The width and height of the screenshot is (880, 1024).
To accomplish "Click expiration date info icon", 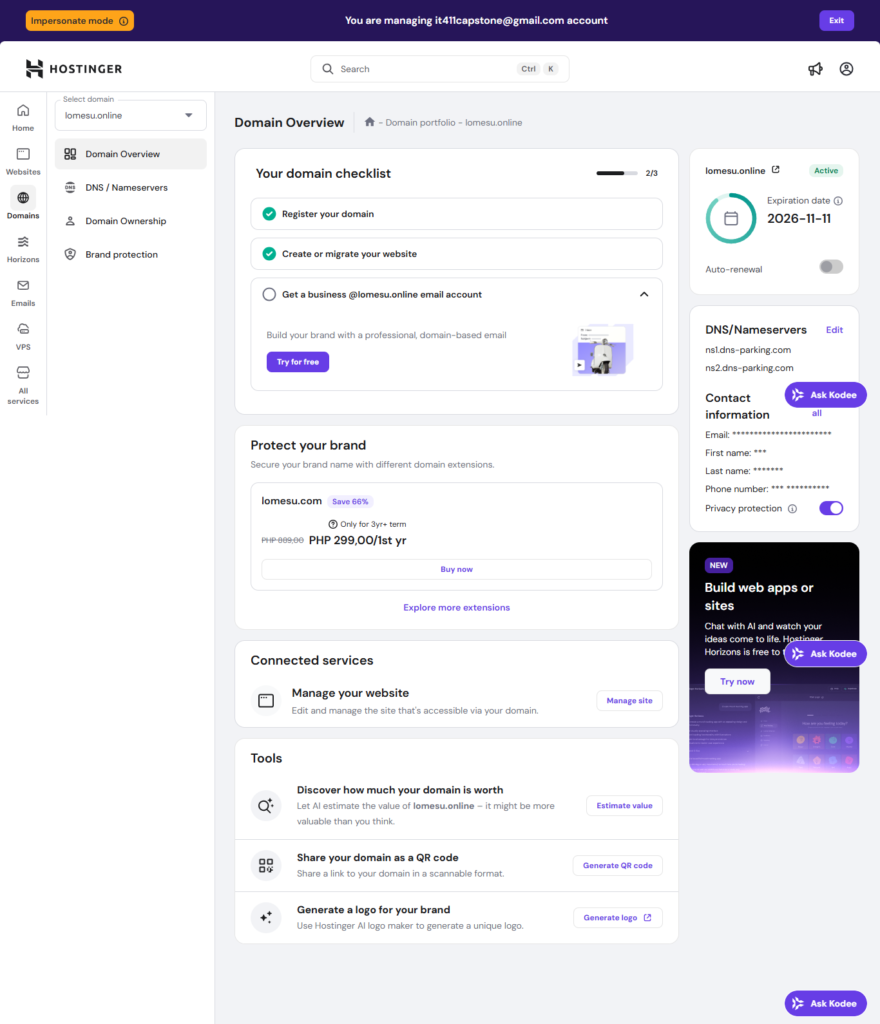I will click(x=838, y=201).
